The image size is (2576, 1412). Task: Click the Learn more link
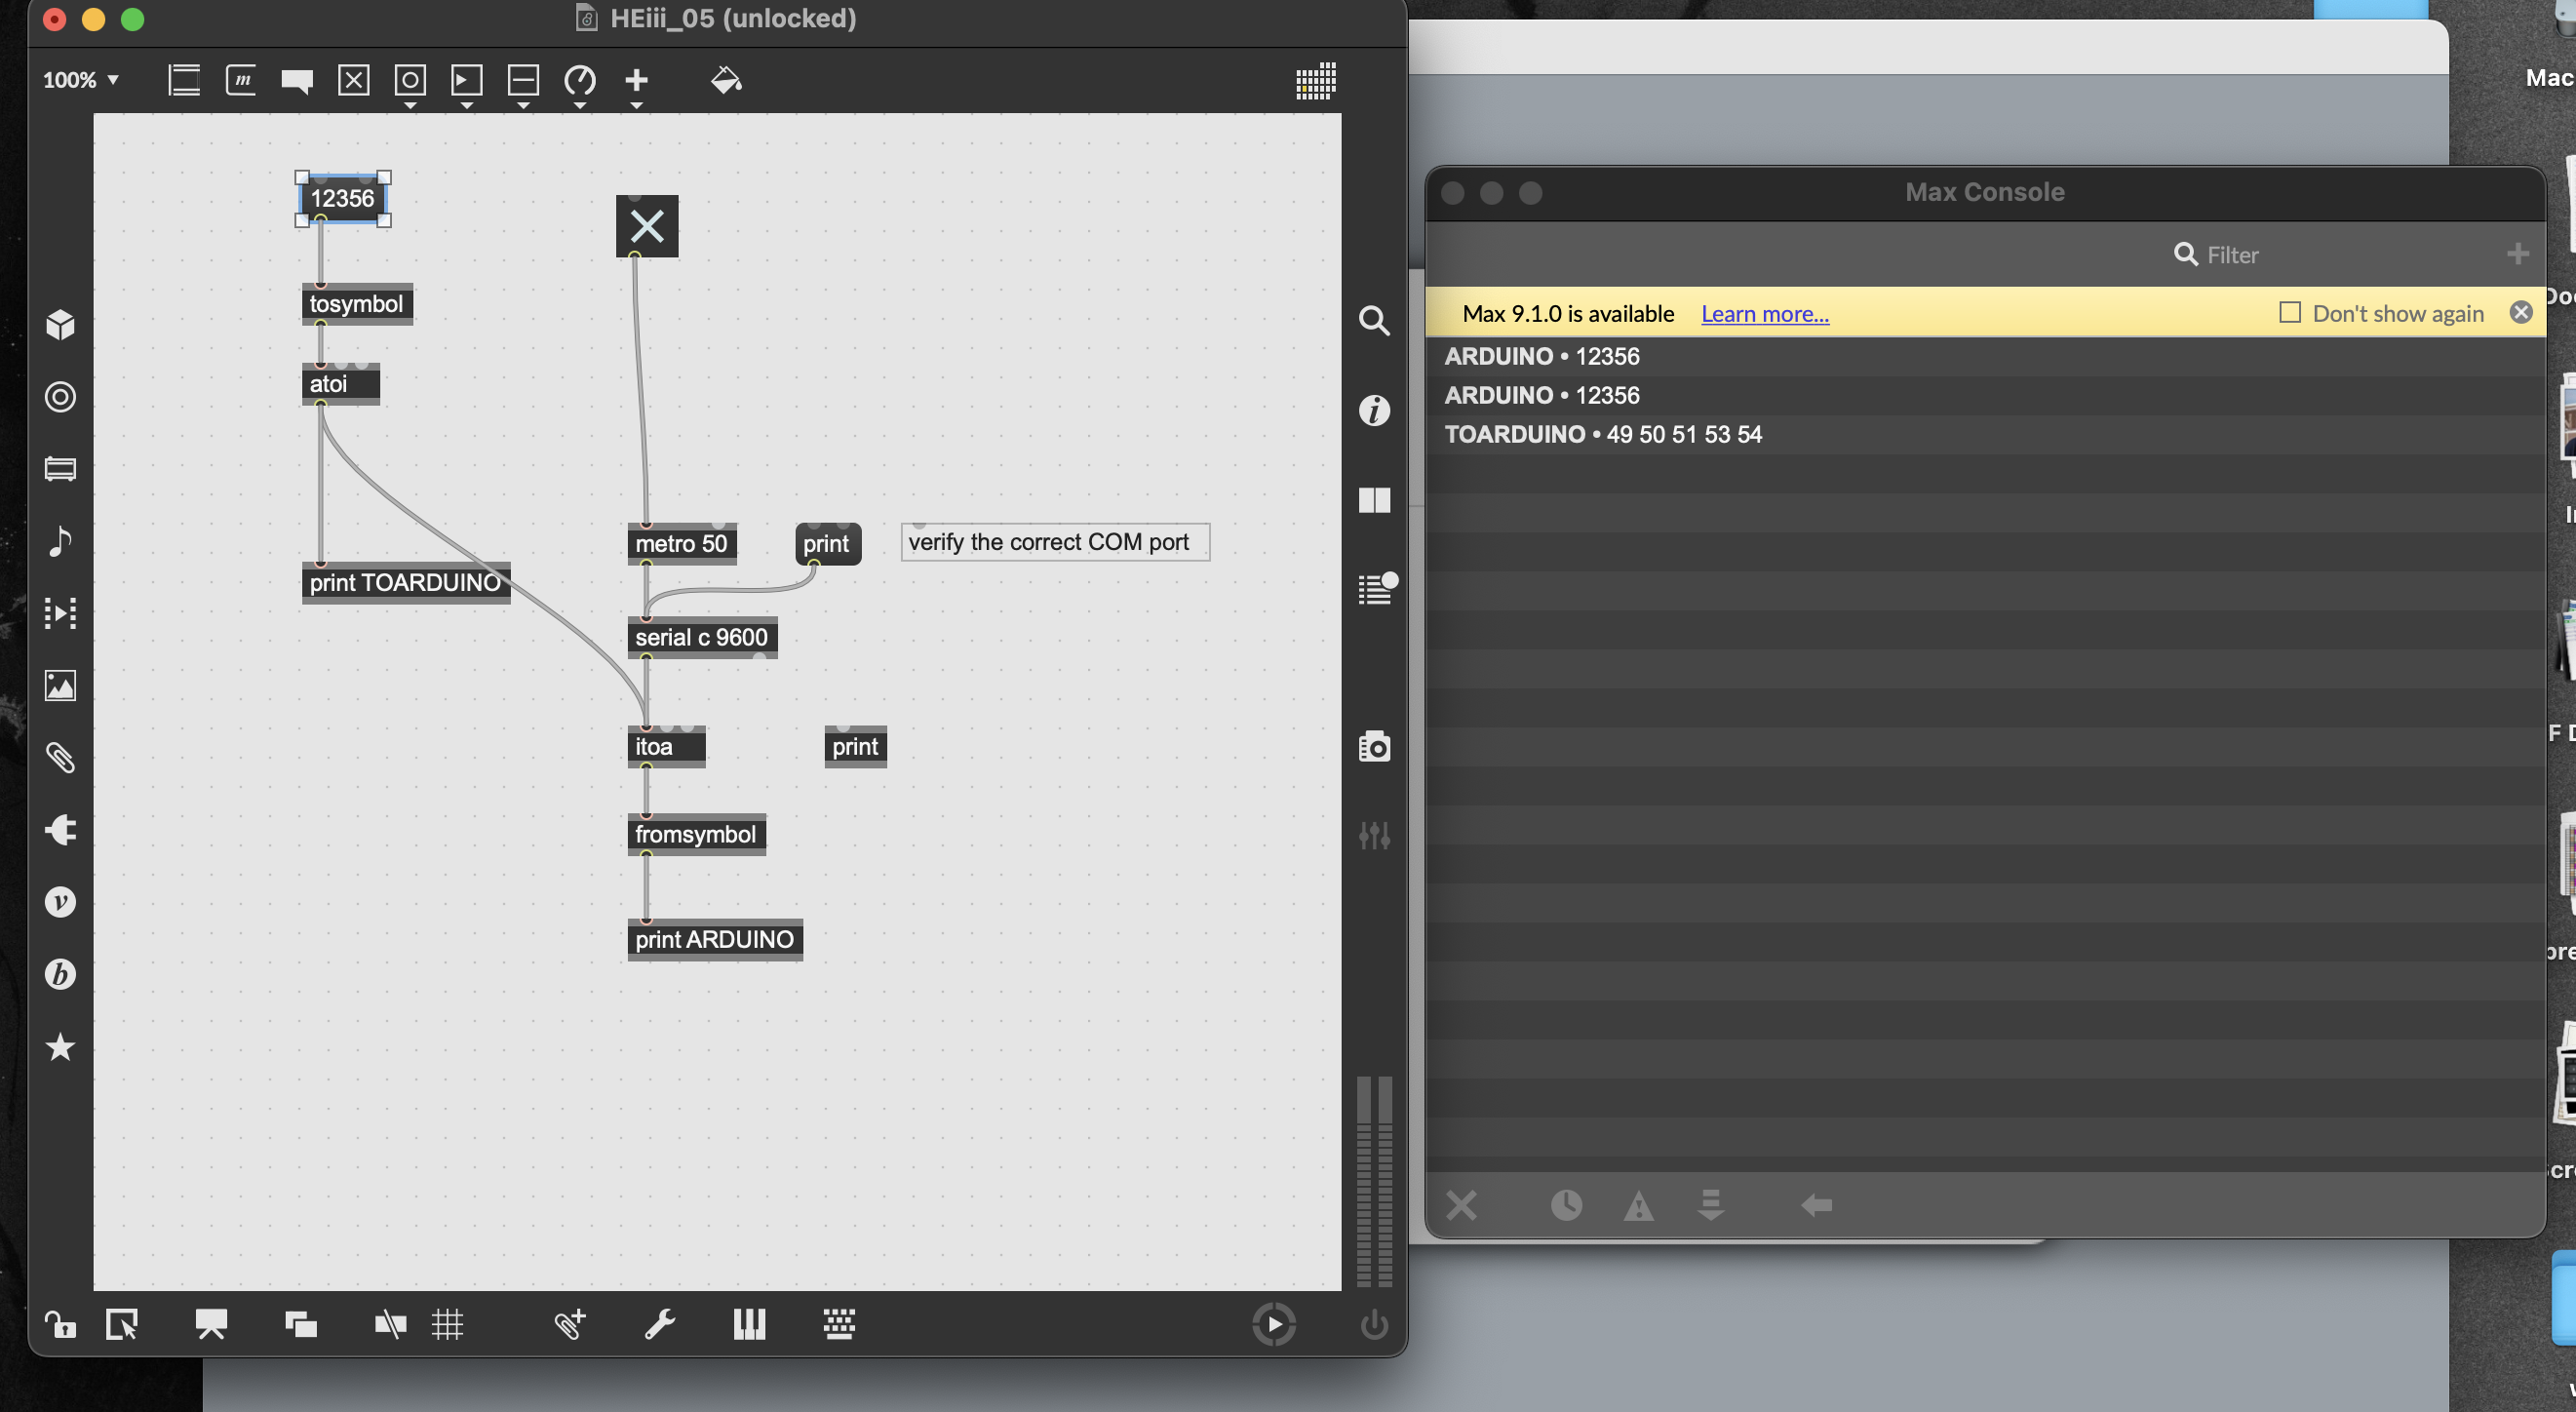coord(1764,314)
